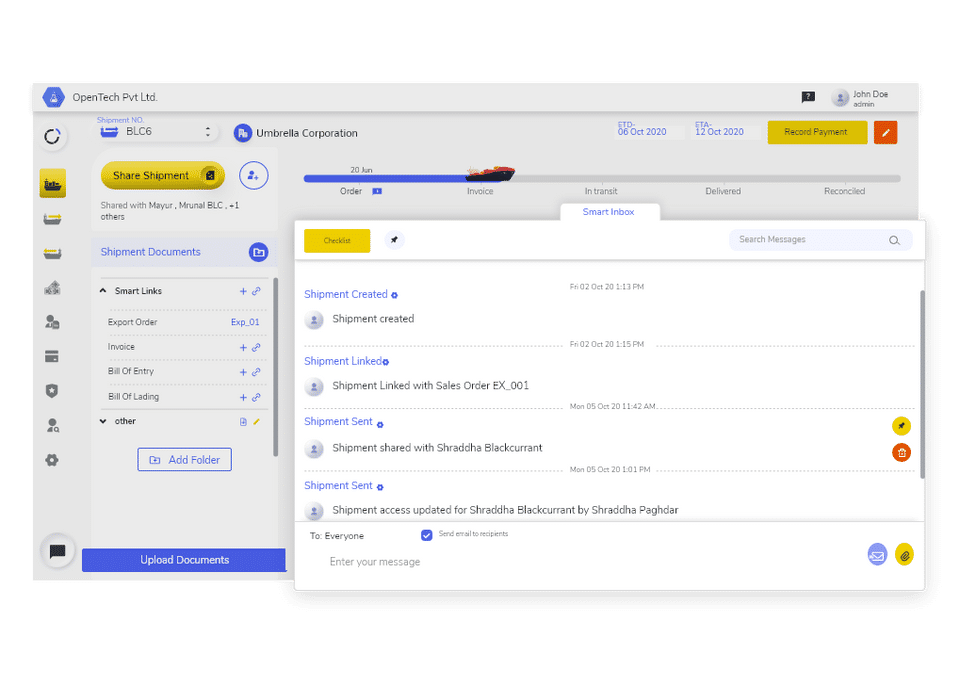Click the flag icon beside Order stage
This screenshot has width=960, height=673.
click(x=377, y=192)
